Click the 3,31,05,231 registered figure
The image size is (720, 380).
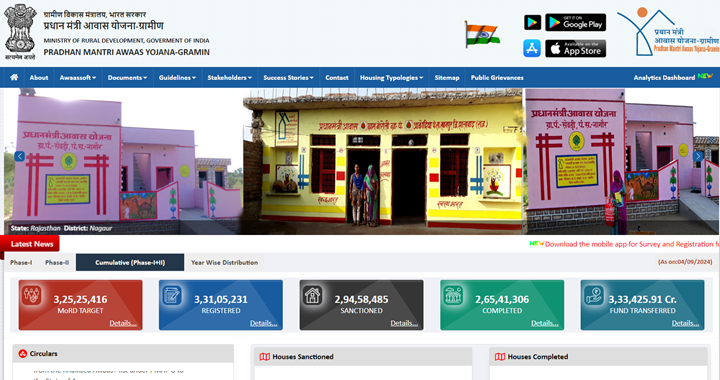point(221,299)
